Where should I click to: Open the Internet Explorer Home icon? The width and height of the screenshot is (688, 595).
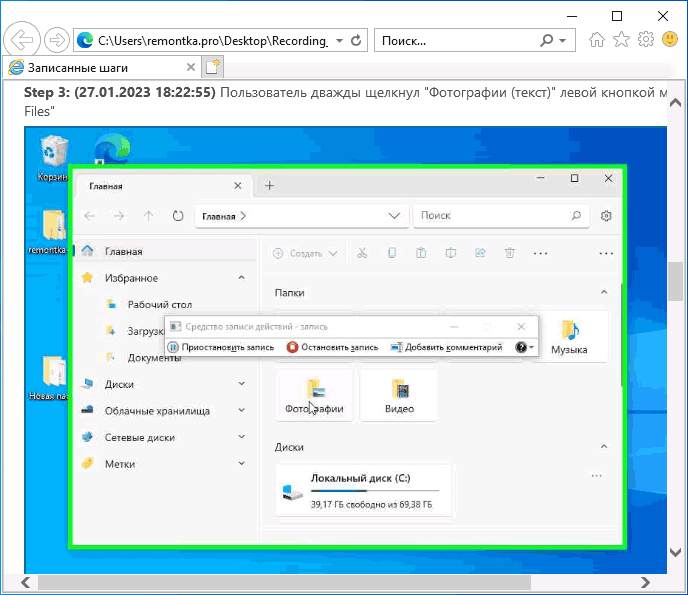(597, 40)
